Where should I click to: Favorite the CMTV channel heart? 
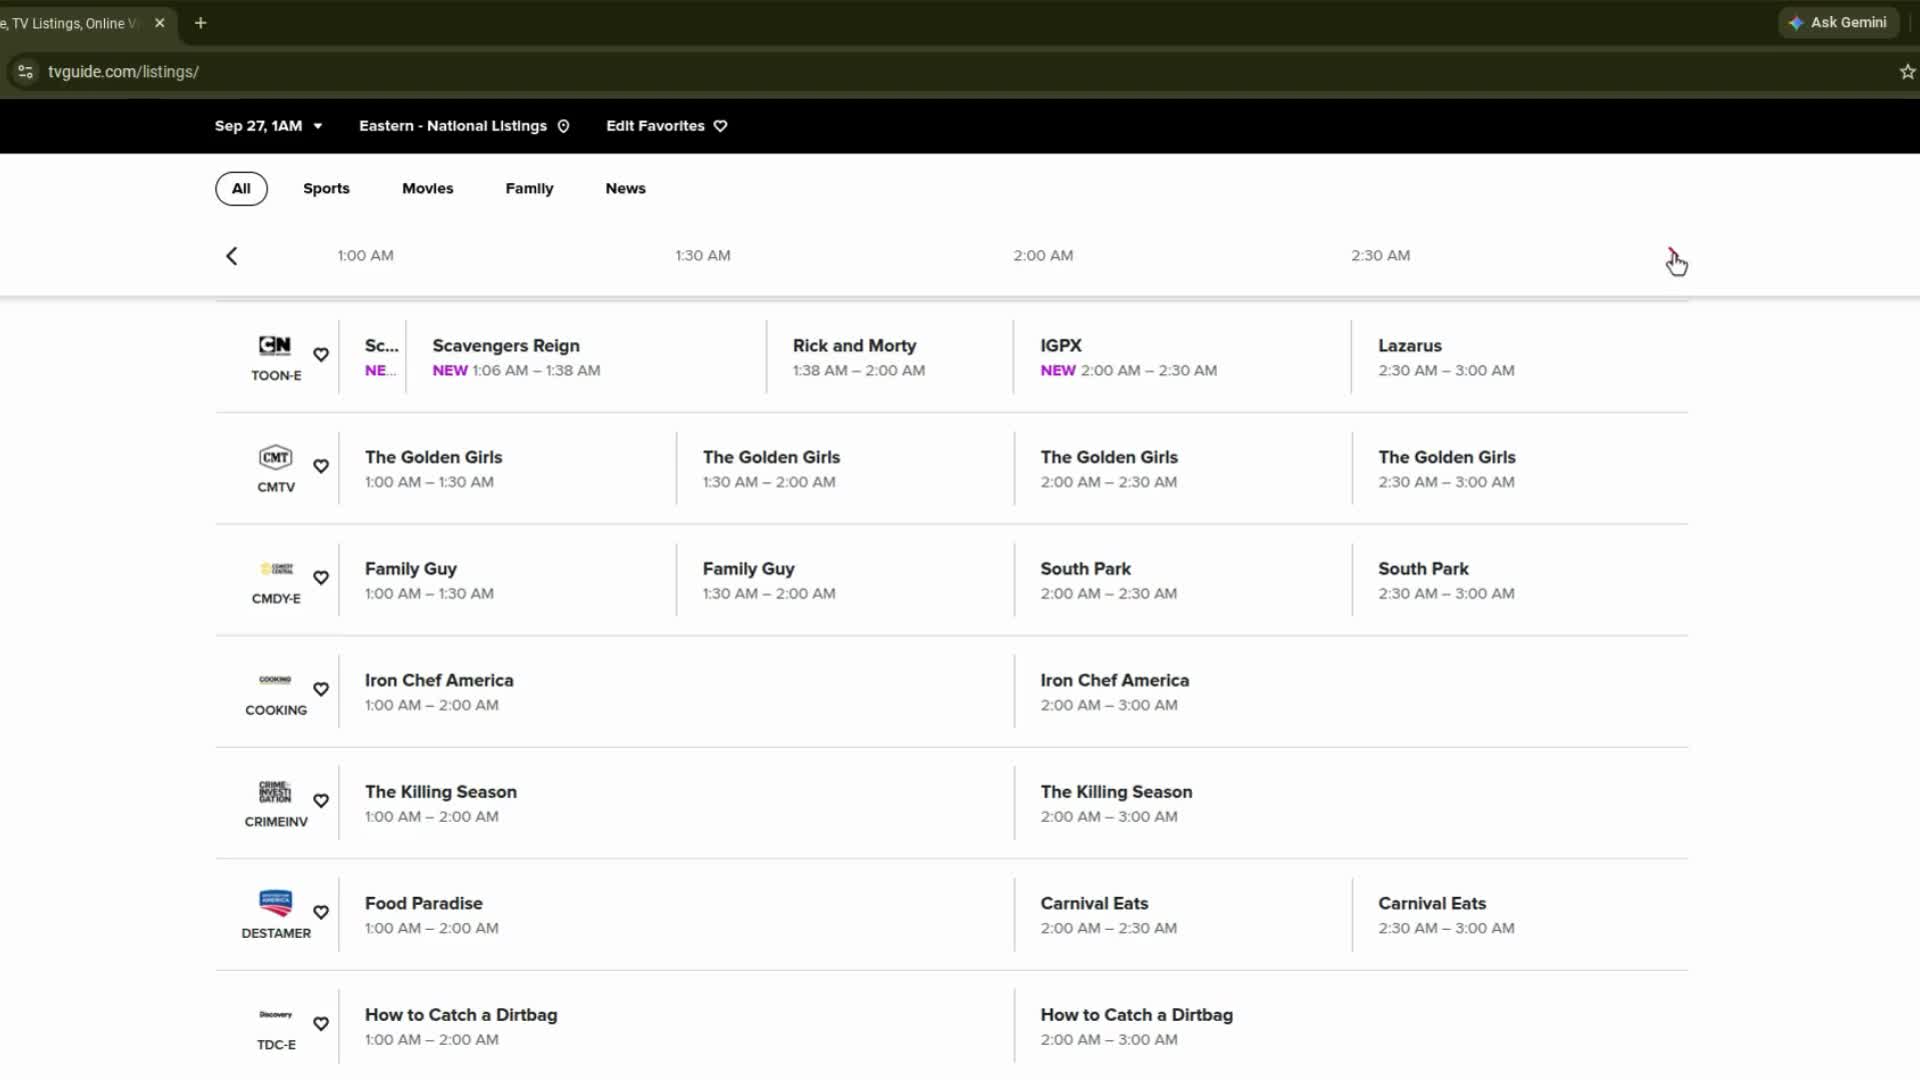coord(321,466)
